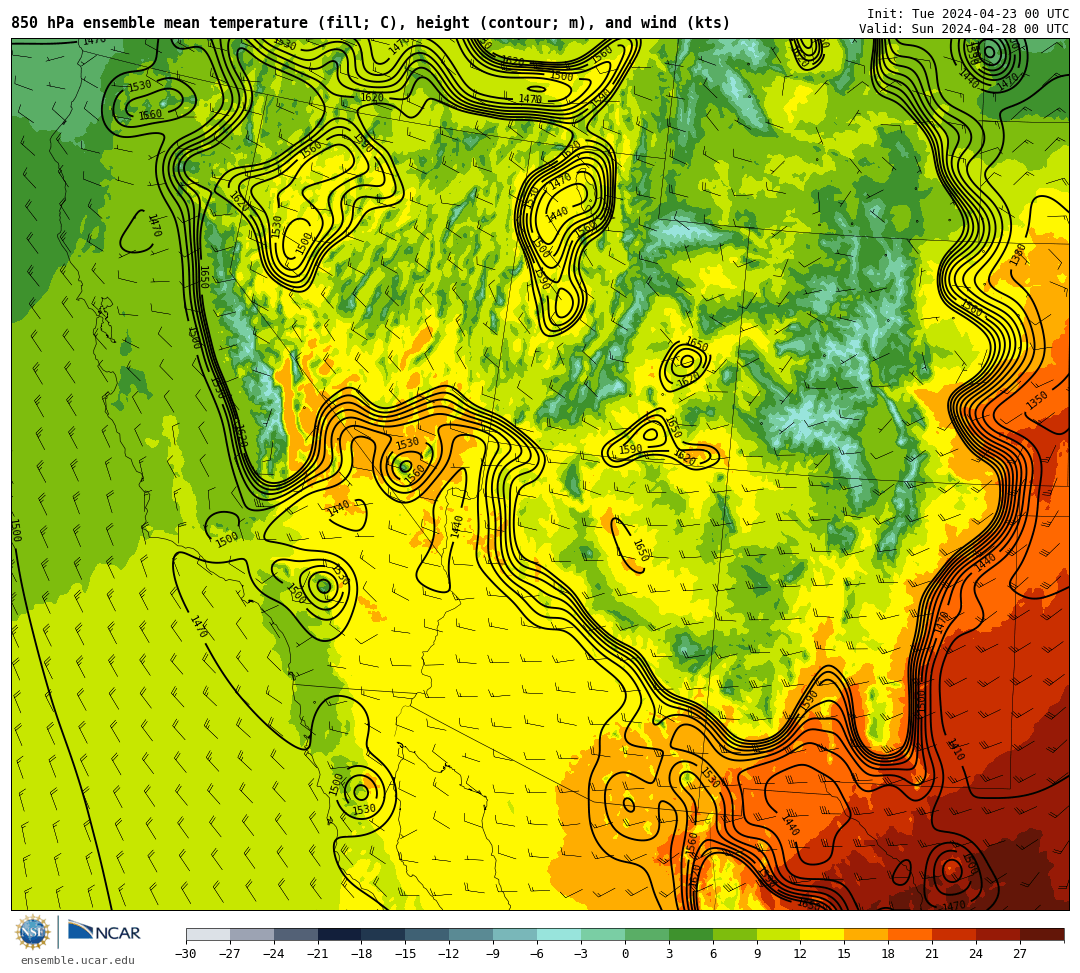1080x973 pixels.
Task: Click the '−9' colorbar tick label
Action: 493,954
